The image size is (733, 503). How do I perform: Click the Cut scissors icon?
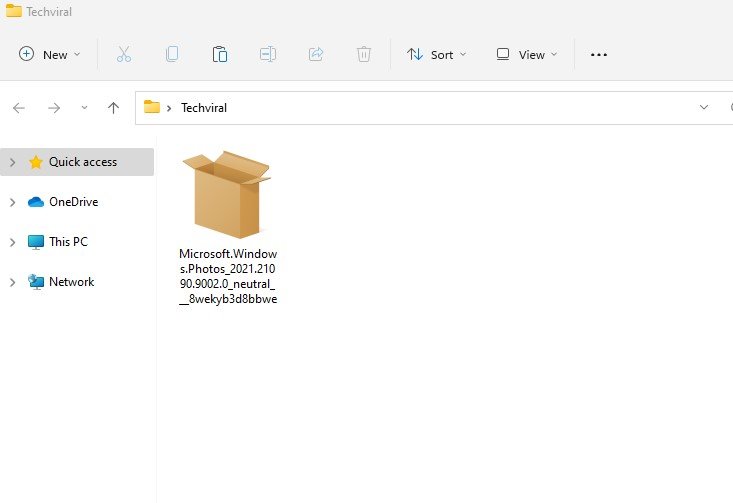click(124, 55)
